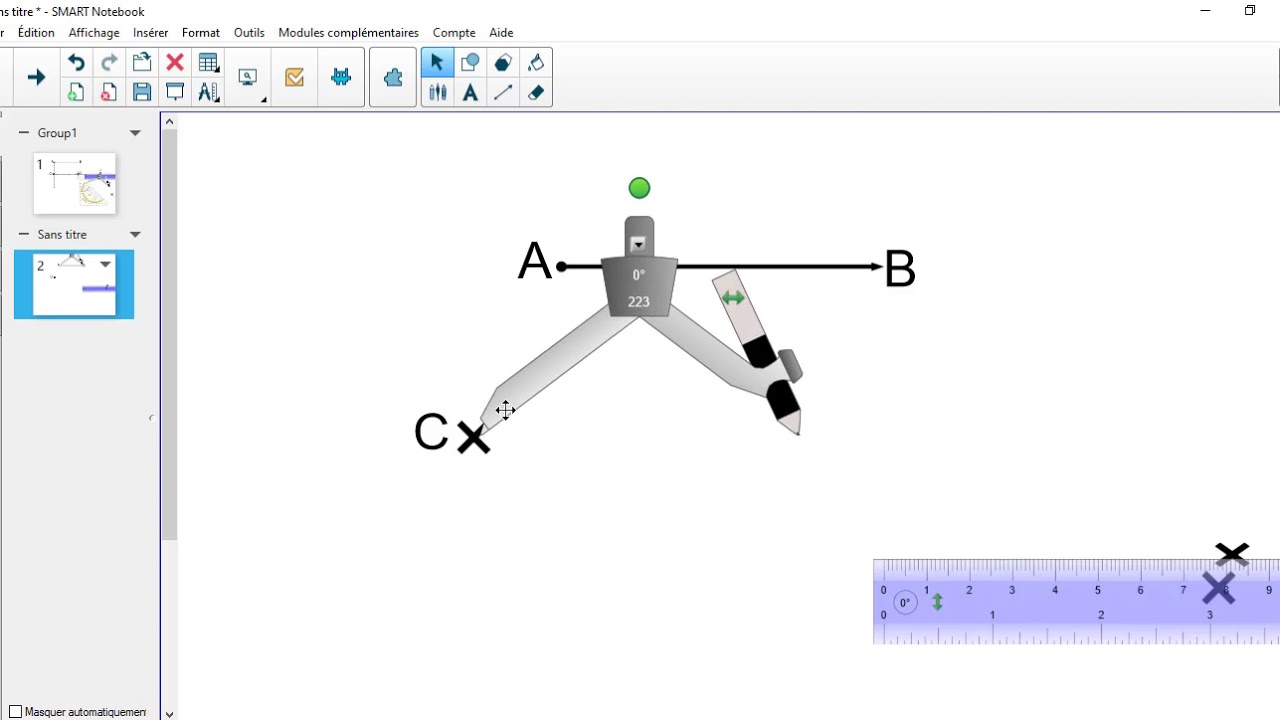Open the compass top dropdown menu
1280x720 pixels.
(x=638, y=244)
